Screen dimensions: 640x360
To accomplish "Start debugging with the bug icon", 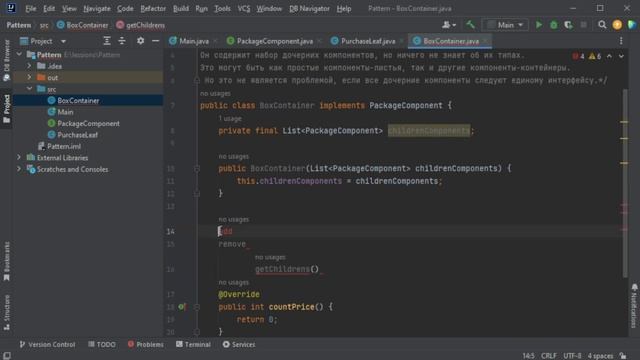I will 553,25.
